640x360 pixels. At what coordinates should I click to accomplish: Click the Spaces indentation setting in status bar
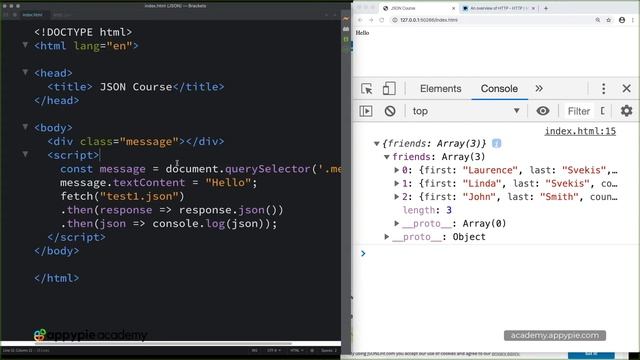(x=329, y=351)
